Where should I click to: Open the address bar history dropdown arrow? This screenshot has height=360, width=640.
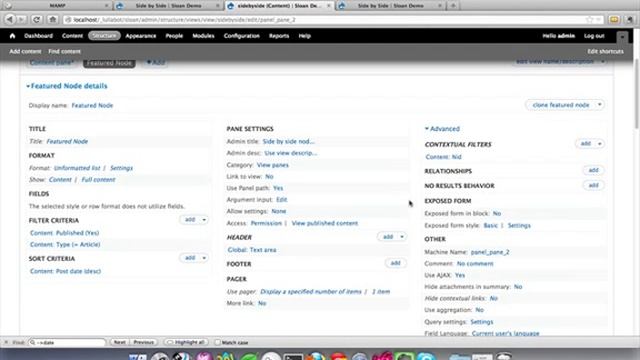pos(598,20)
